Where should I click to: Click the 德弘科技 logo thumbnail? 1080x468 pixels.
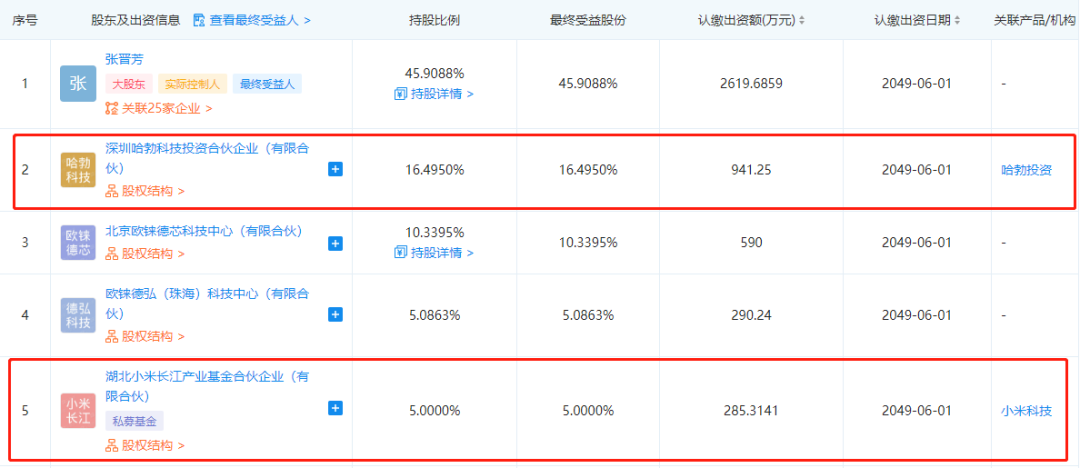pyautogui.click(x=78, y=315)
